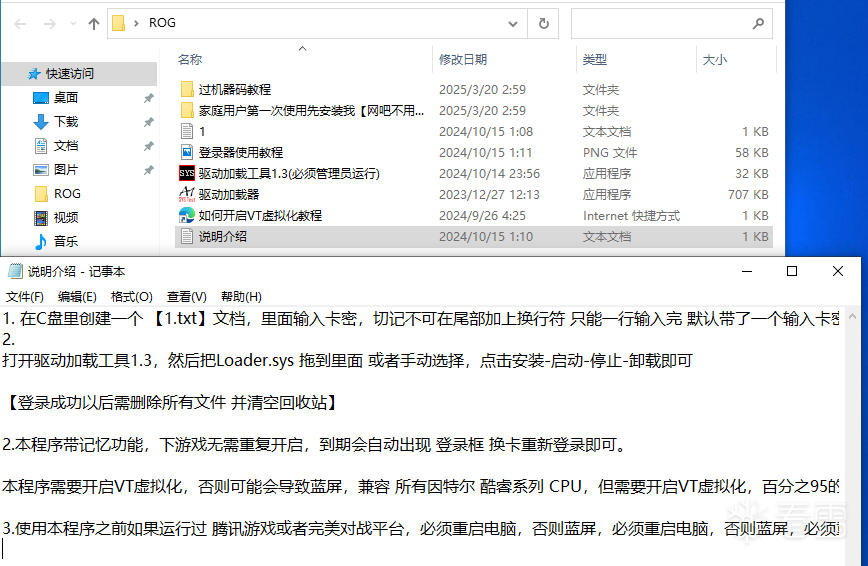Select the 驱动加载器 application icon

(x=187, y=194)
